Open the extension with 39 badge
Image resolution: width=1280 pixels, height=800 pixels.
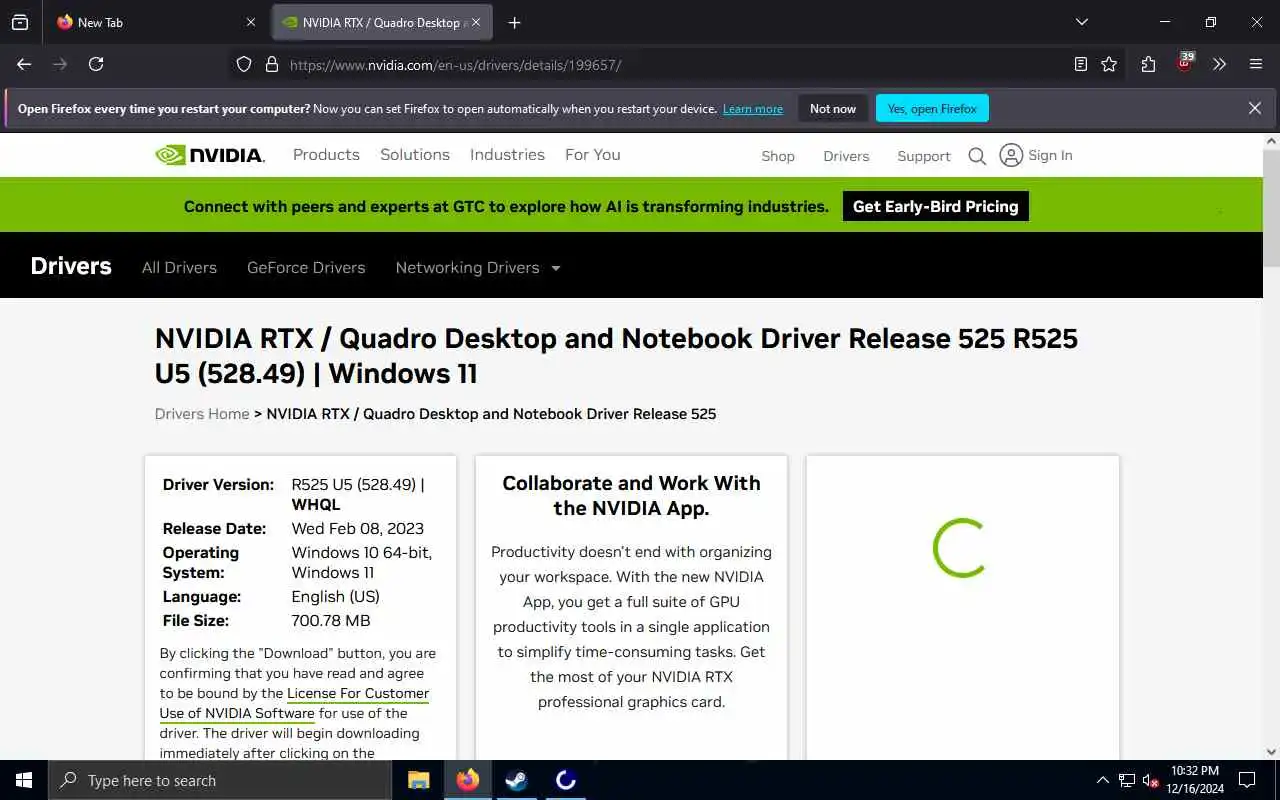(x=1185, y=63)
